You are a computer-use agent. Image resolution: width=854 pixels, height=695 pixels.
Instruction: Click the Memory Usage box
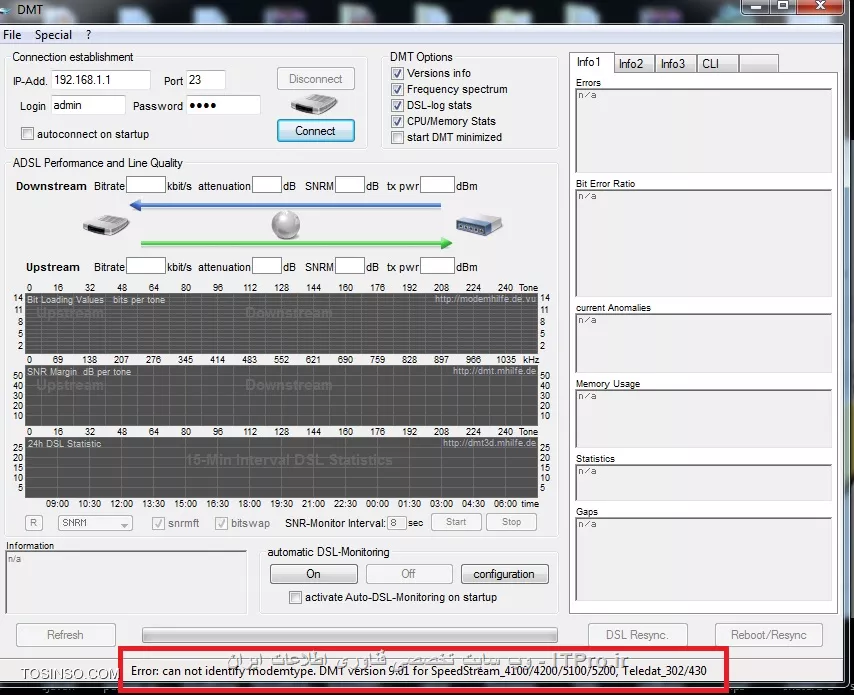(704, 419)
